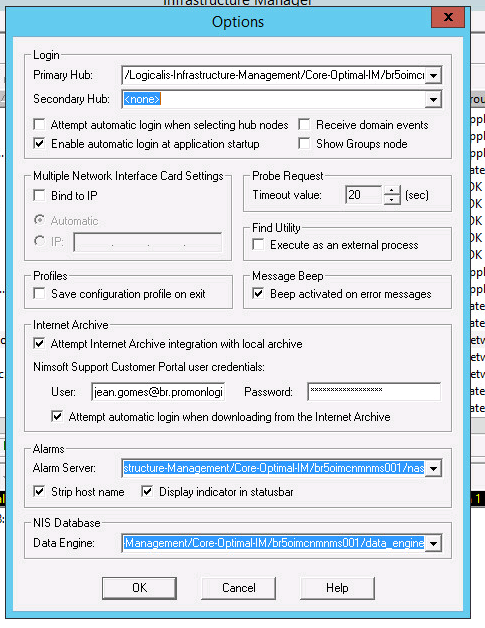Enable Save configuration profile on exit
Viewport: 485px width, 628px height.
point(39,294)
